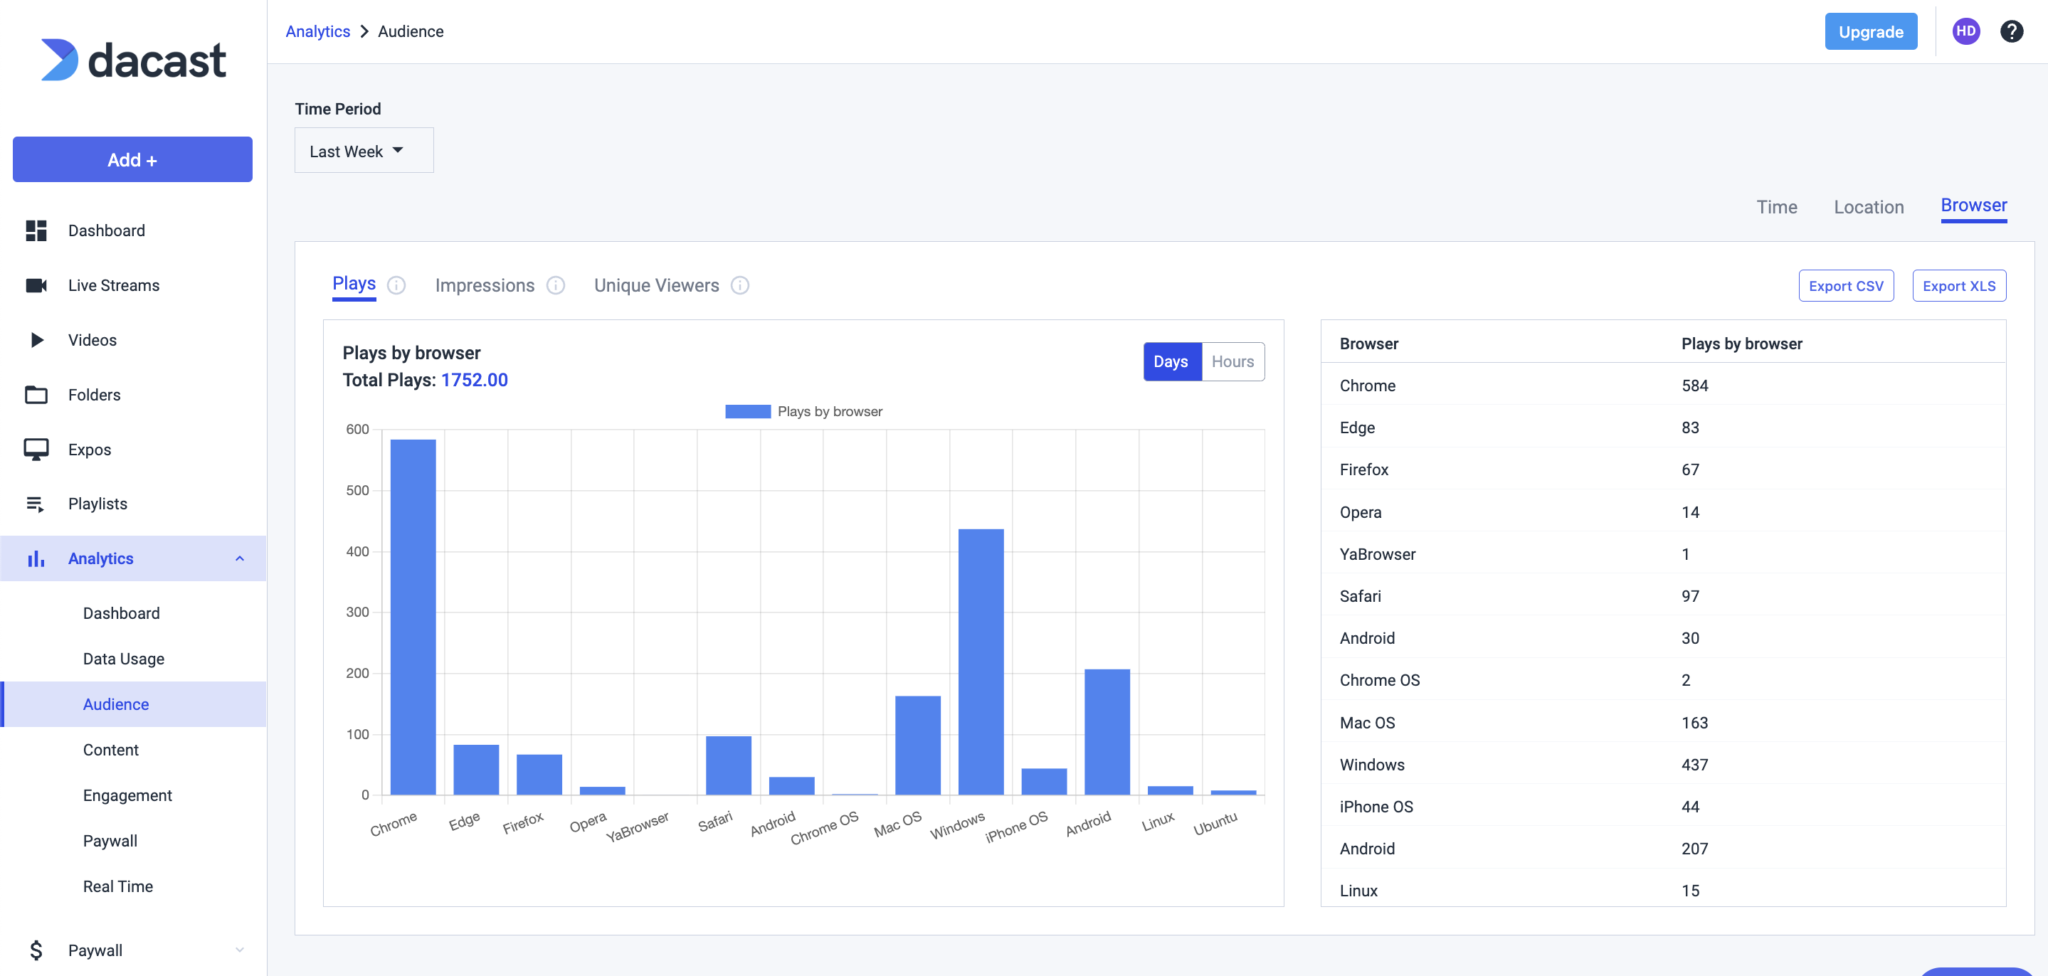Open the Folders section
2048x976 pixels.
point(95,394)
